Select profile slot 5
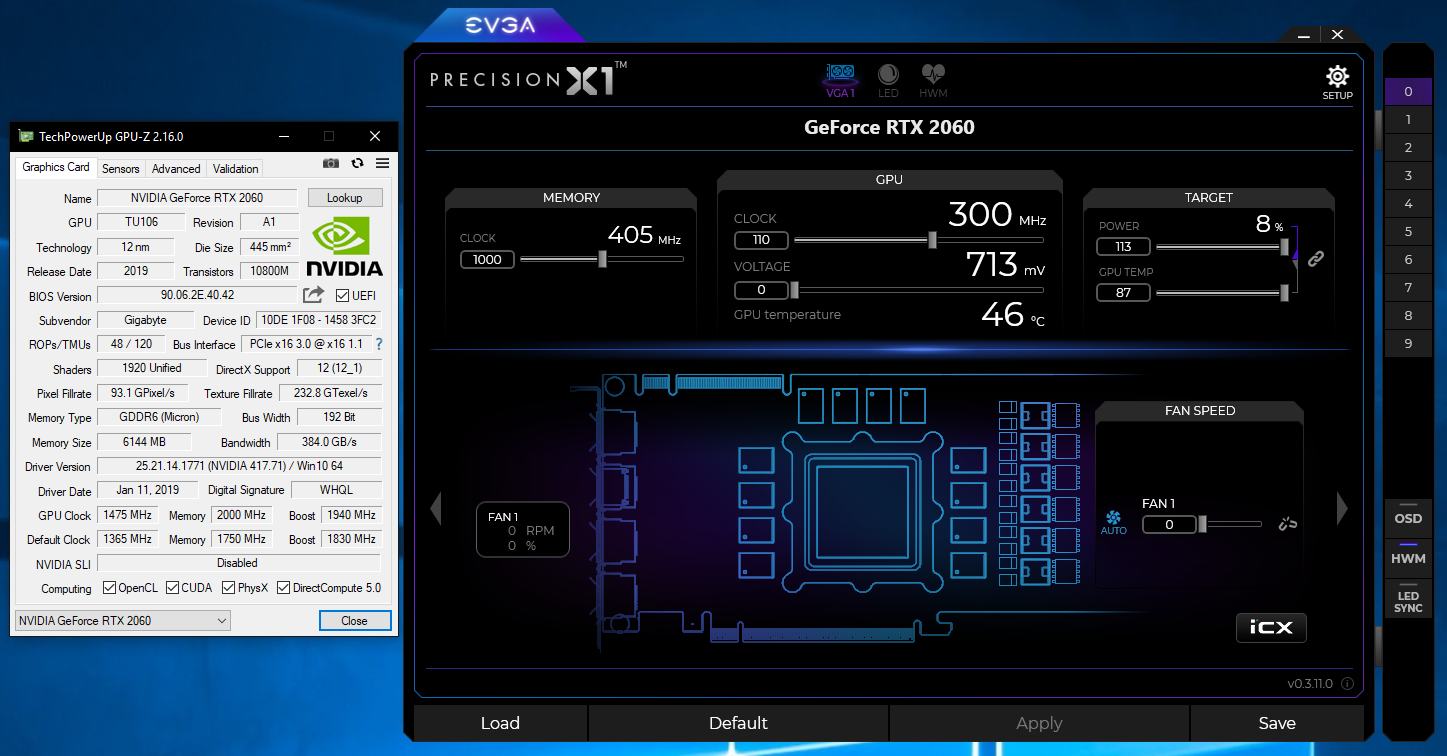Screen dimensions: 1447x756 tap(1408, 232)
